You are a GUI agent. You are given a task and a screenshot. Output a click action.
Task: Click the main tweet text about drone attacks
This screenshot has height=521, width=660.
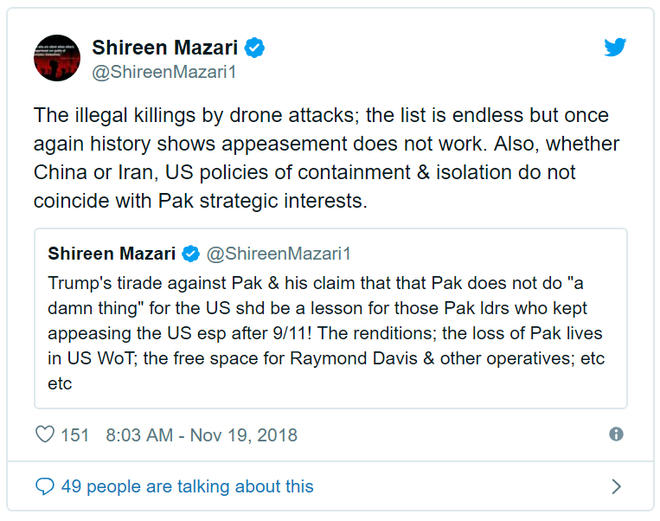coord(327,158)
